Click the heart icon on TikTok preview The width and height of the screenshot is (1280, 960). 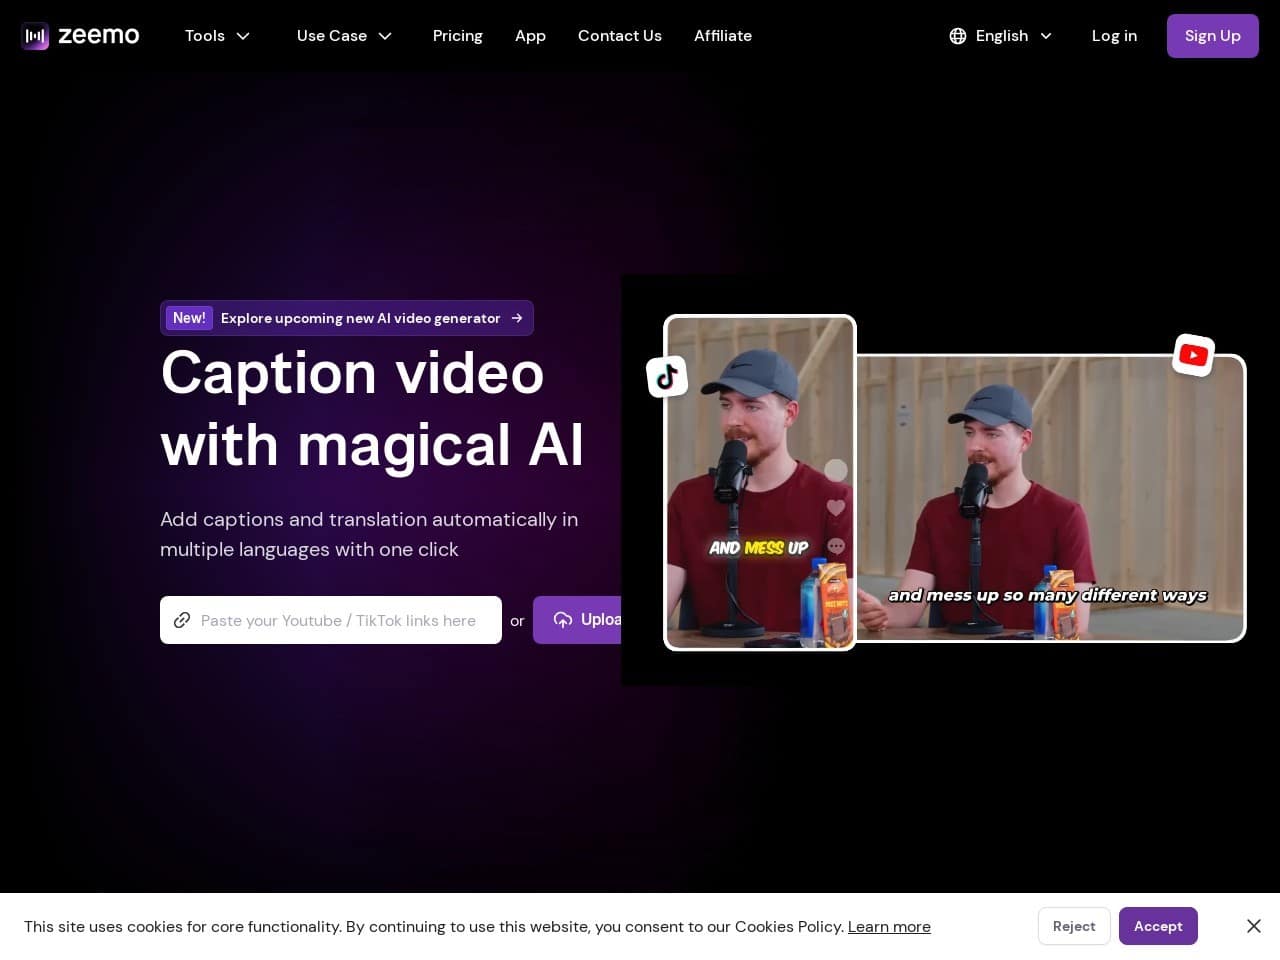(836, 508)
